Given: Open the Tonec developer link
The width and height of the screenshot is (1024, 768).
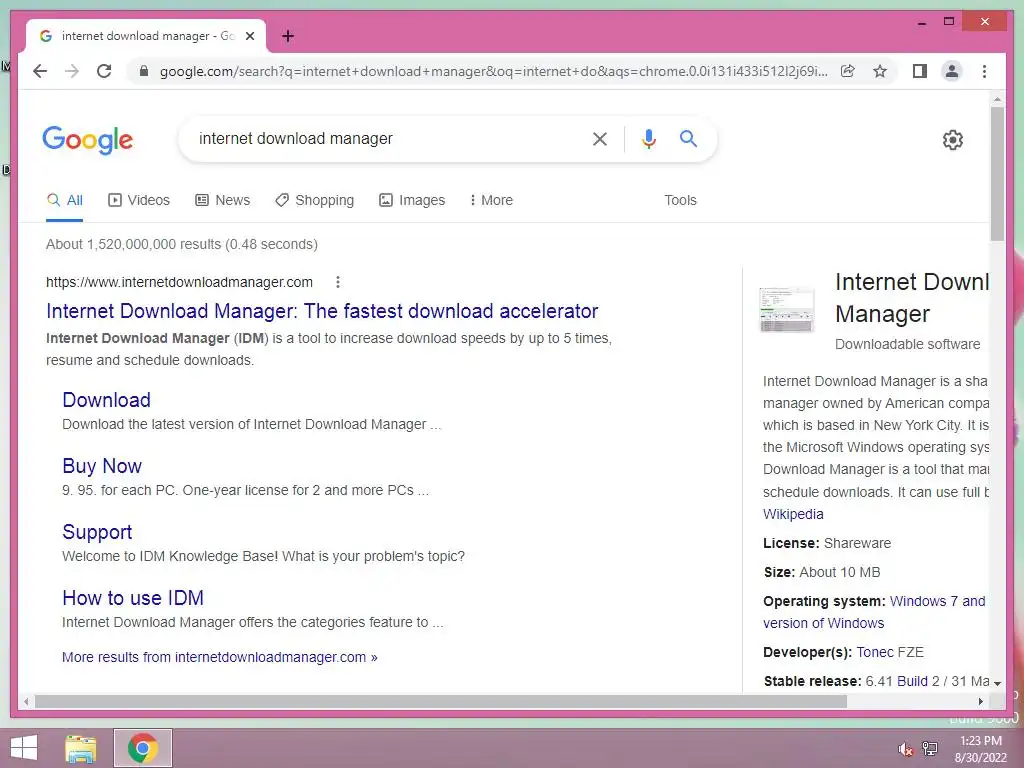Looking at the screenshot, I should (875, 652).
